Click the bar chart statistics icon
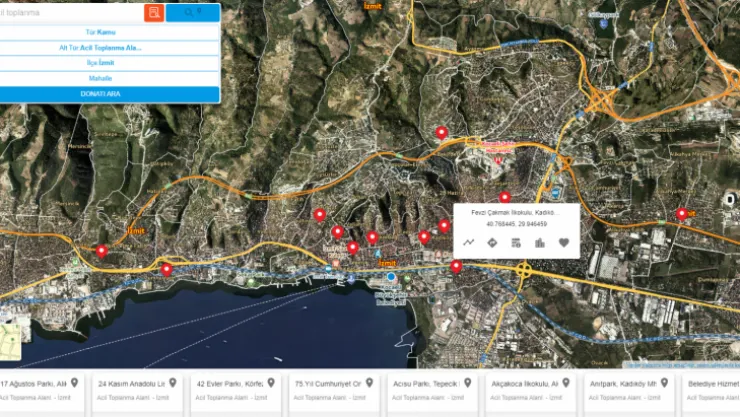The height and width of the screenshot is (417, 740). (540, 242)
